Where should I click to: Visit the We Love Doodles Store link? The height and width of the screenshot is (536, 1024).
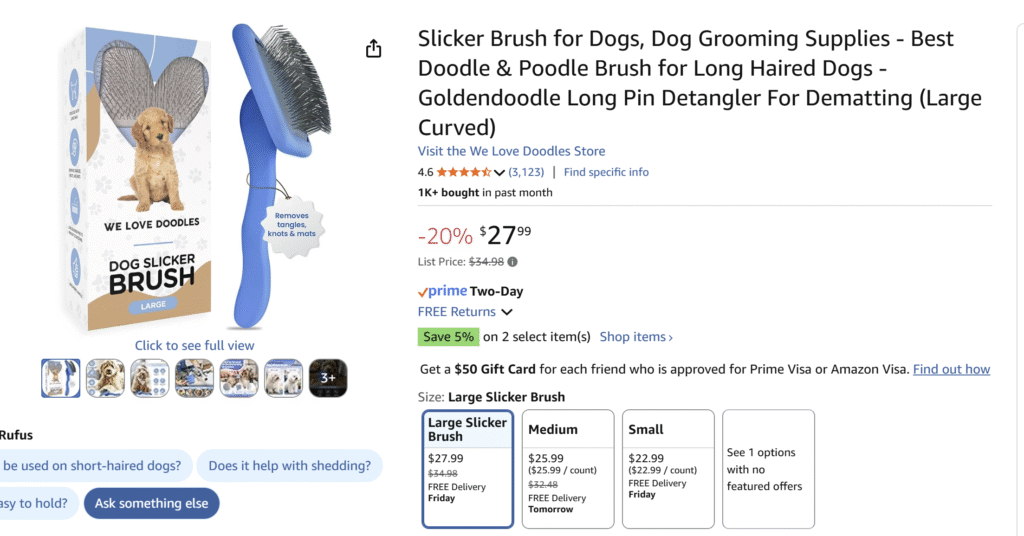(511, 151)
